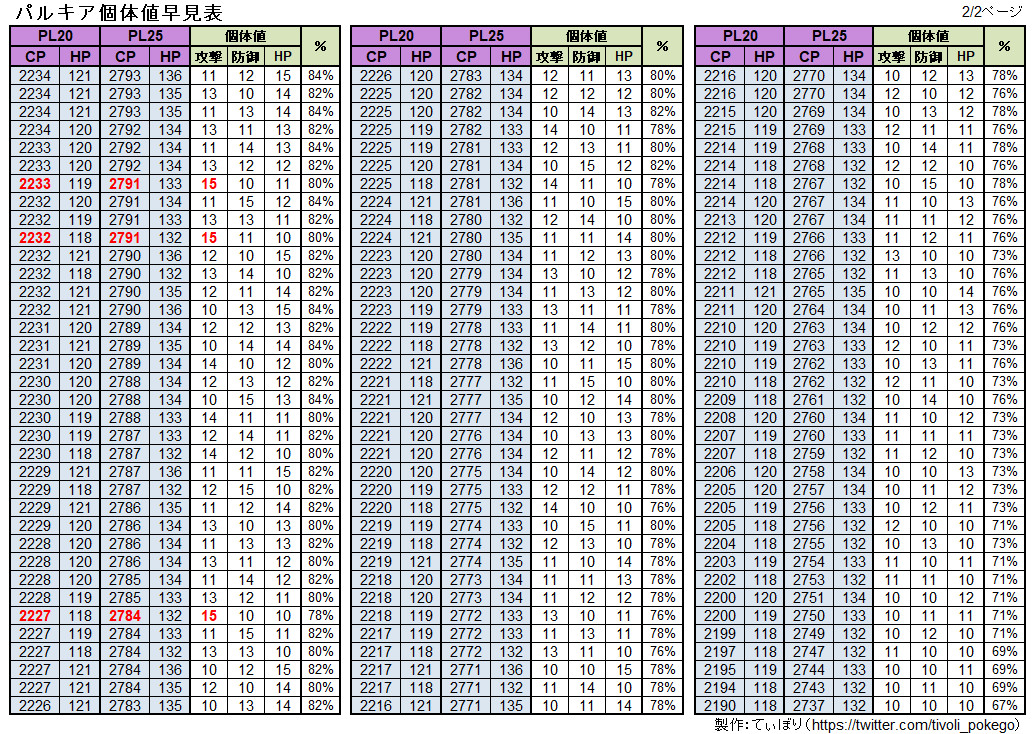
Task: Click the red 15 in the red 2232 row
Action: click(x=209, y=238)
